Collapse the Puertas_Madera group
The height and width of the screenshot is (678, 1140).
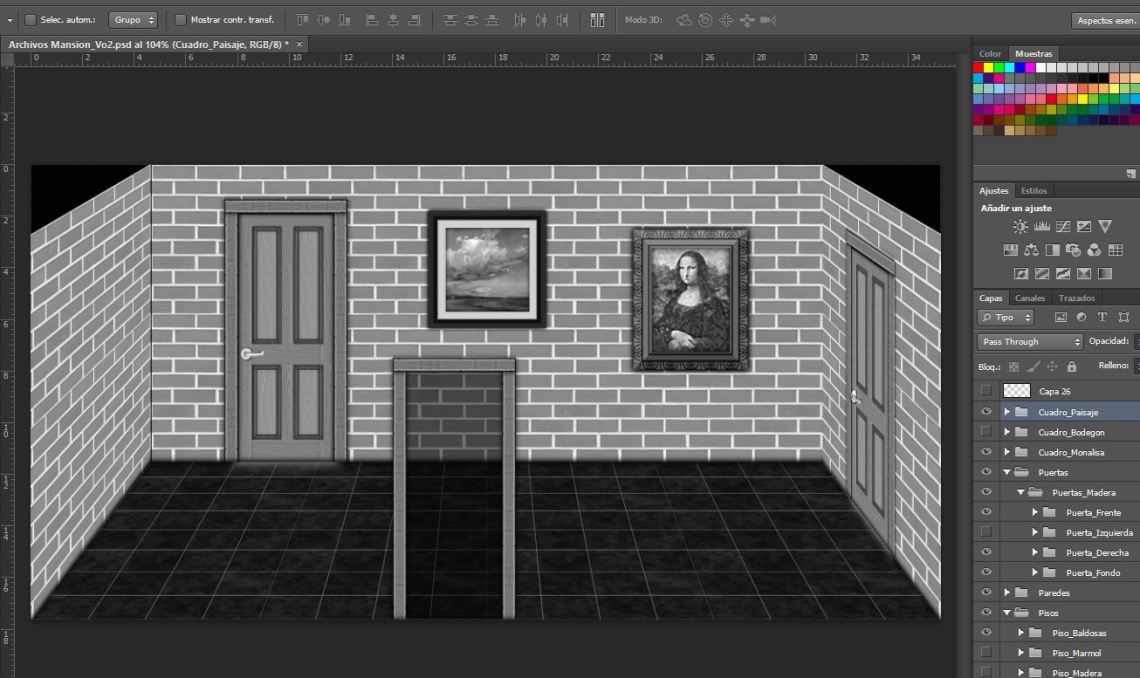[1021, 493]
